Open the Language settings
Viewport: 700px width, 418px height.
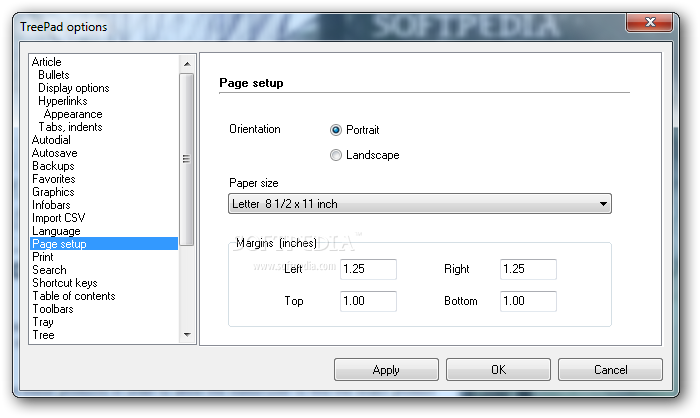coord(56,231)
